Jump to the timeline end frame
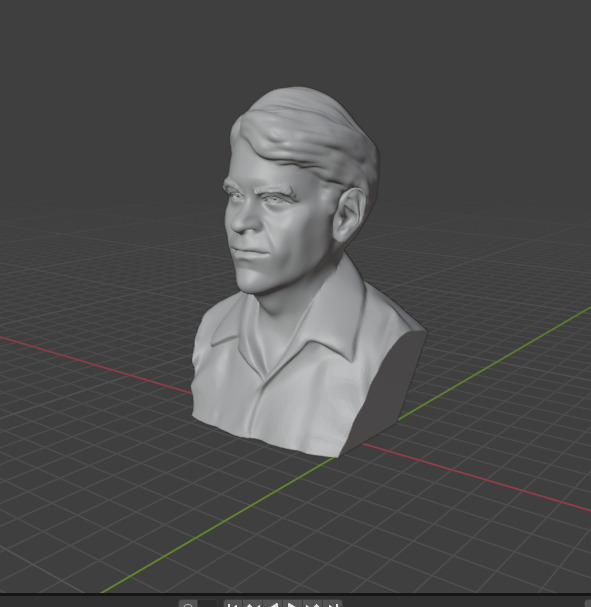591x607 pixels. [332, 604]
